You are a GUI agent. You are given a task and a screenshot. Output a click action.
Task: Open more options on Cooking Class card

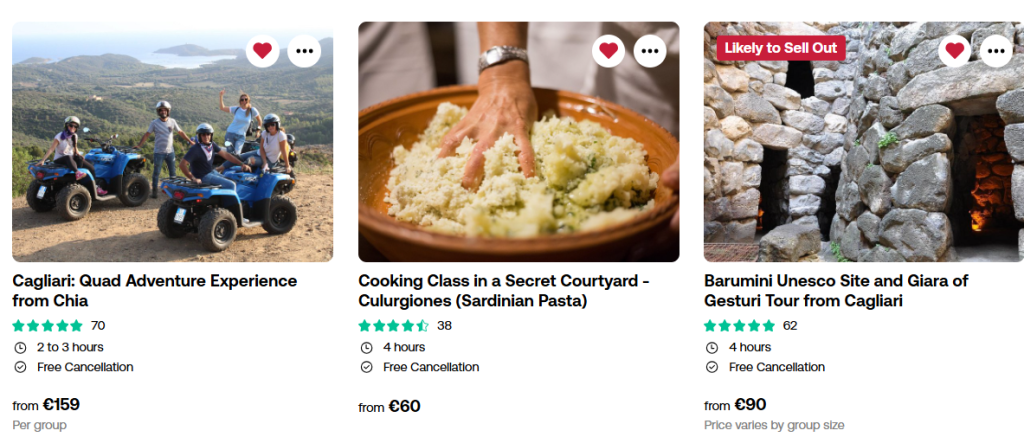pyautogui.click(x=650, y=50)
